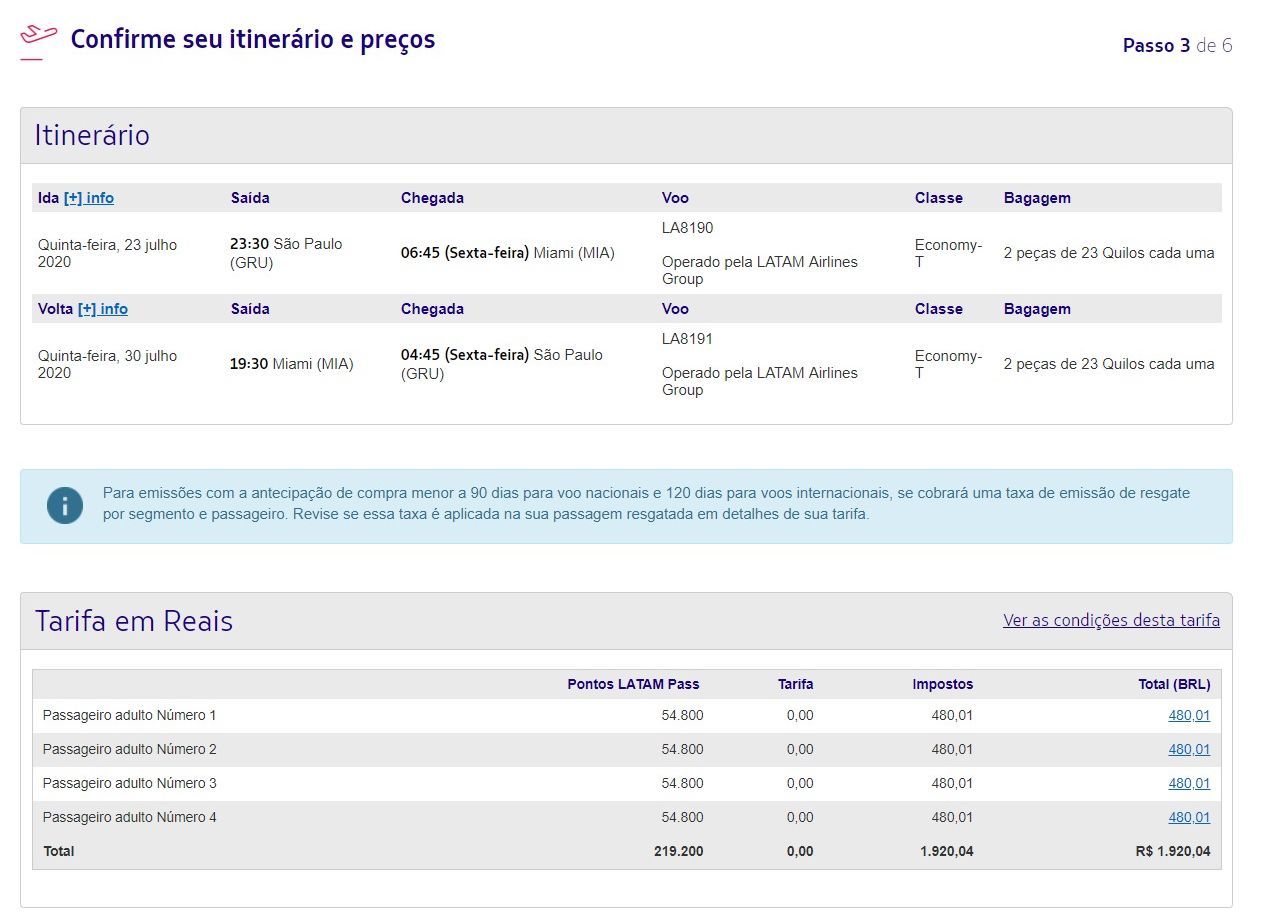Select flight number LA8191
The image size is (1273, 924).
pos(688,339)
